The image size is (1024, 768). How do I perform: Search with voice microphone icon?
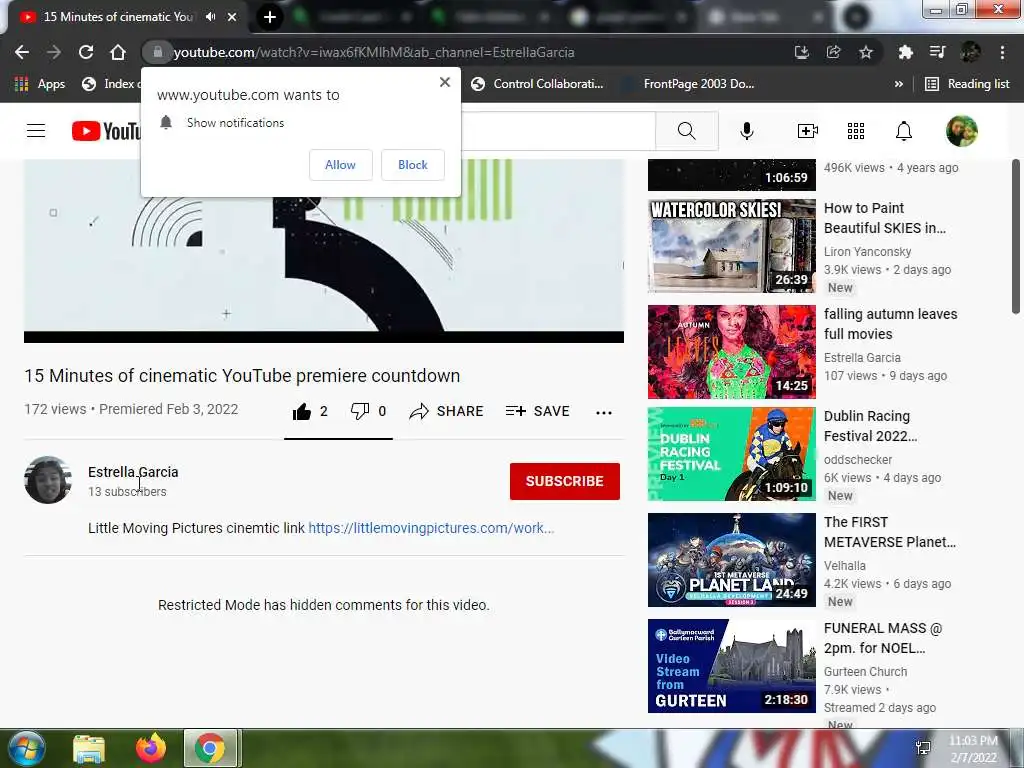(746, 131)
